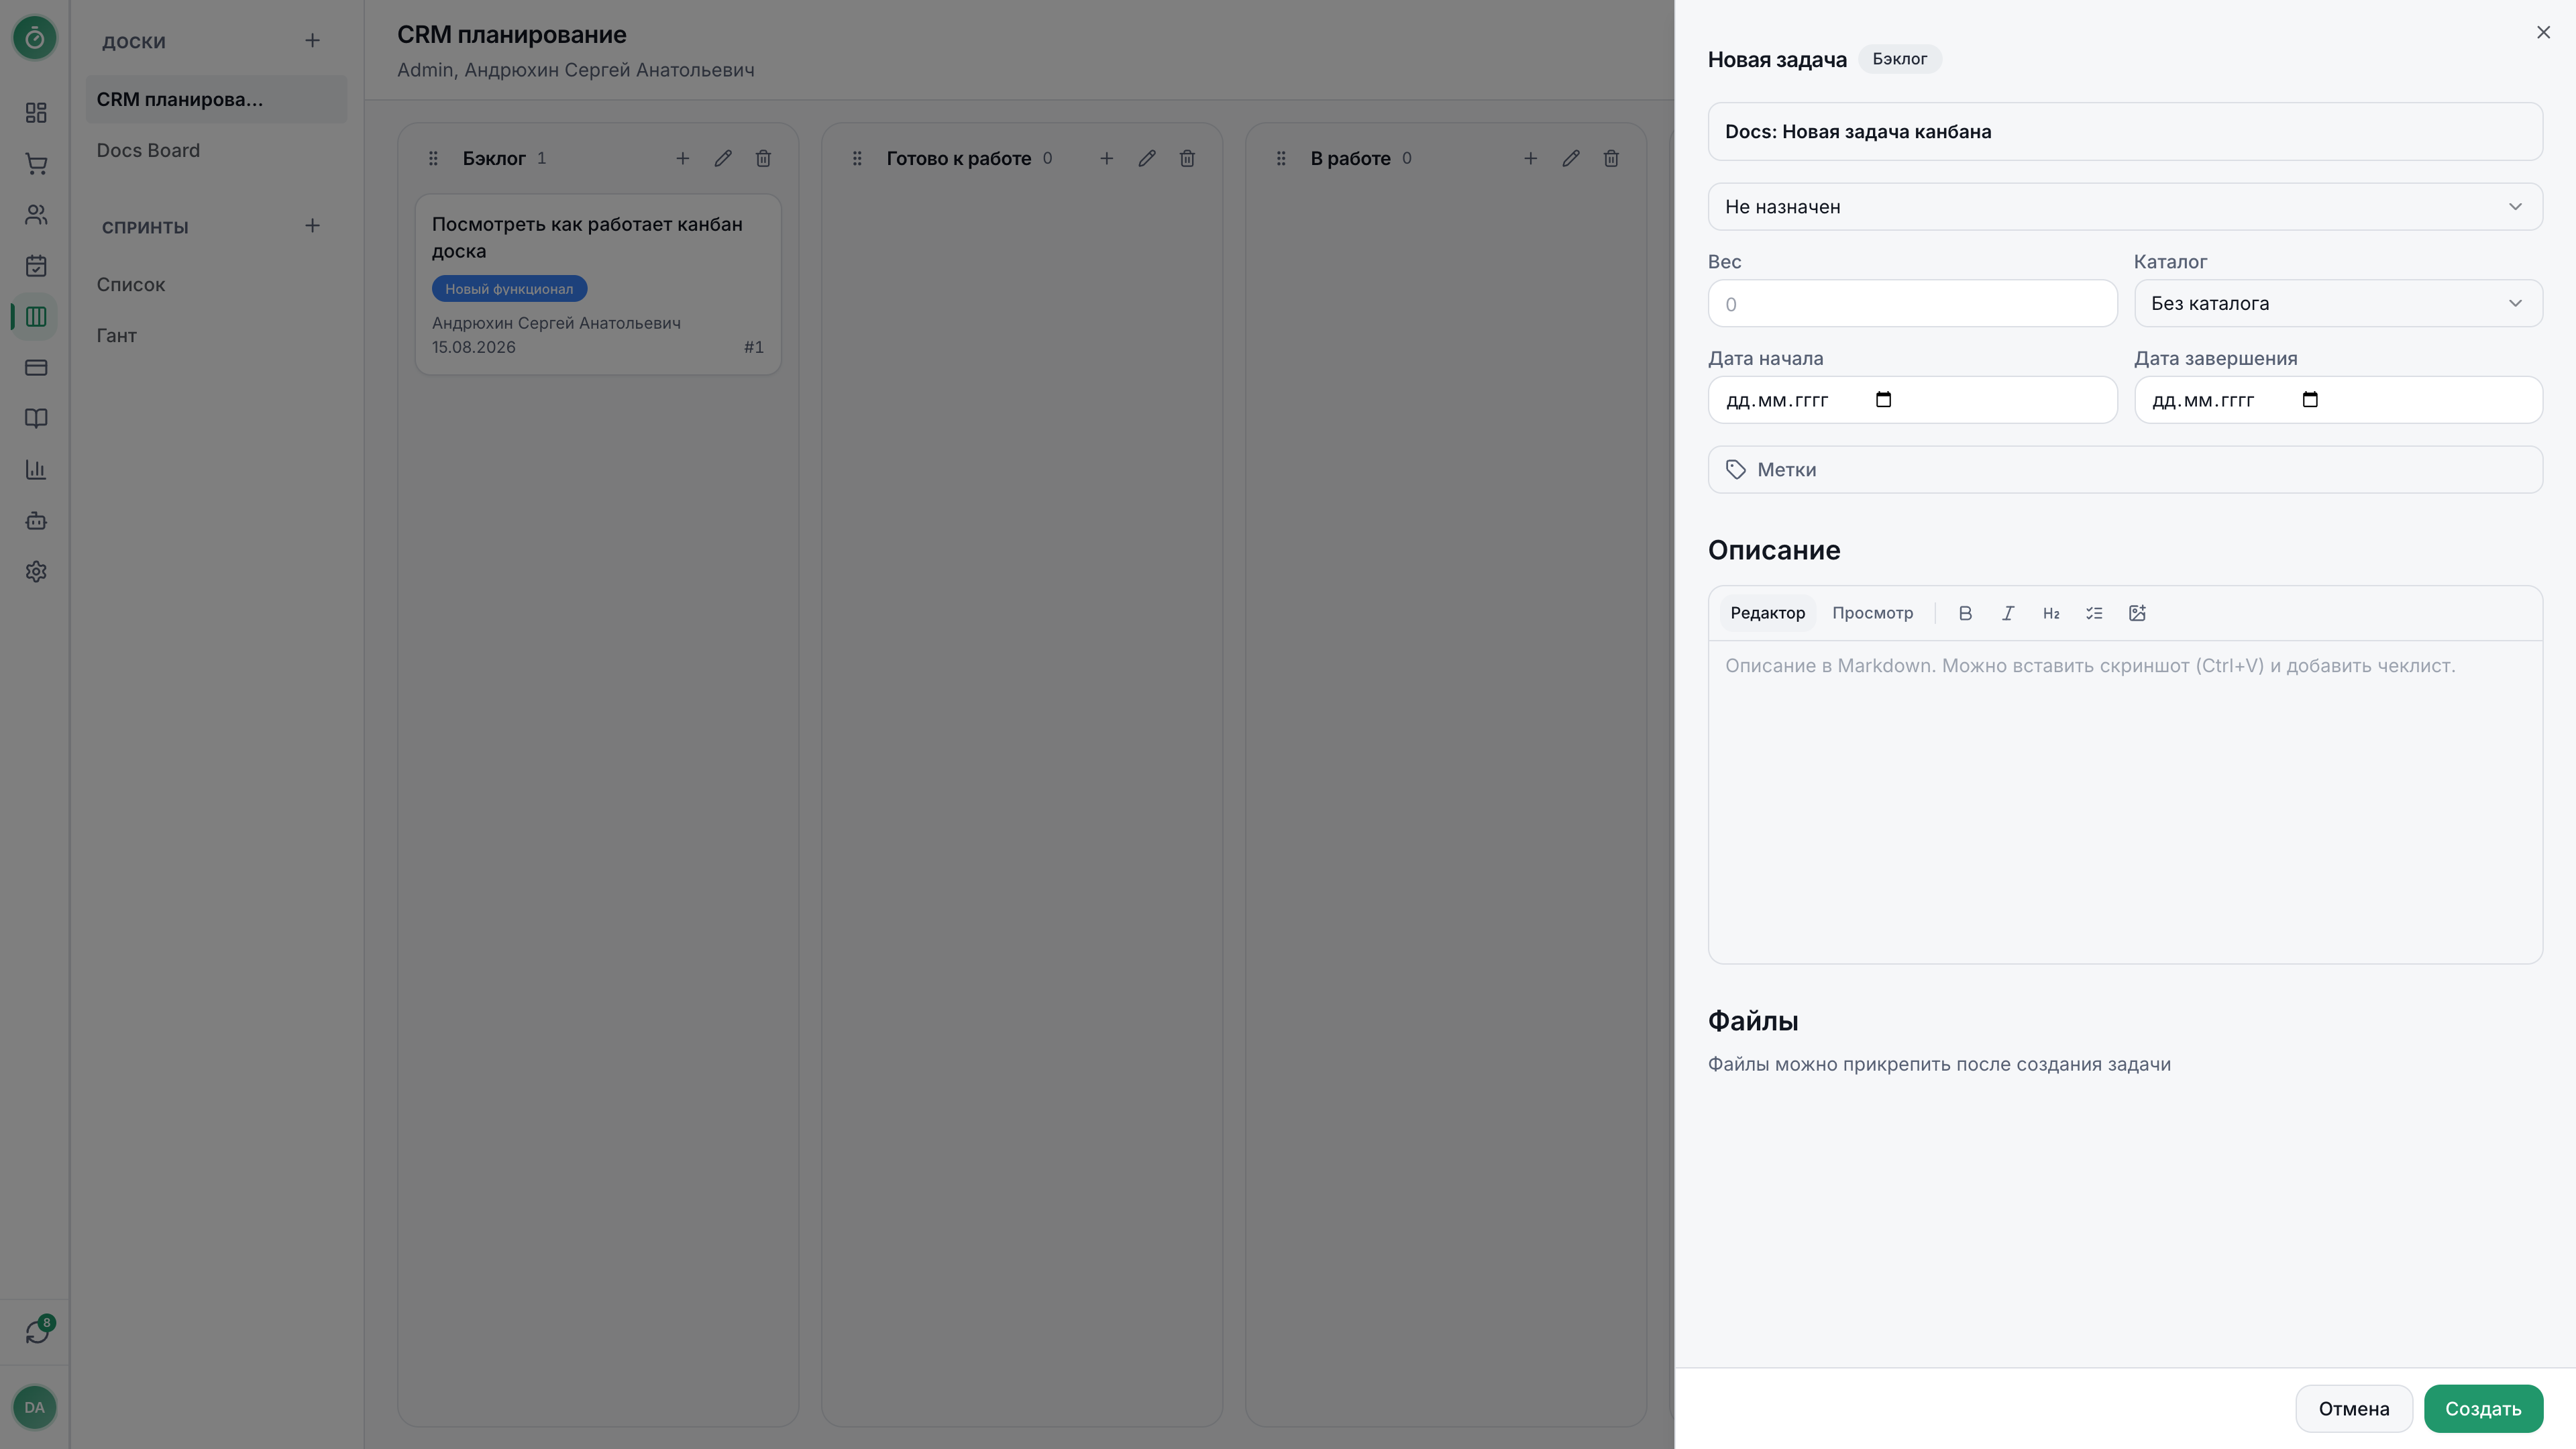Select the kanban boards icon in sidebar
The height and width of the screenshot is (1449, 2576).
[x=36, y=317]
